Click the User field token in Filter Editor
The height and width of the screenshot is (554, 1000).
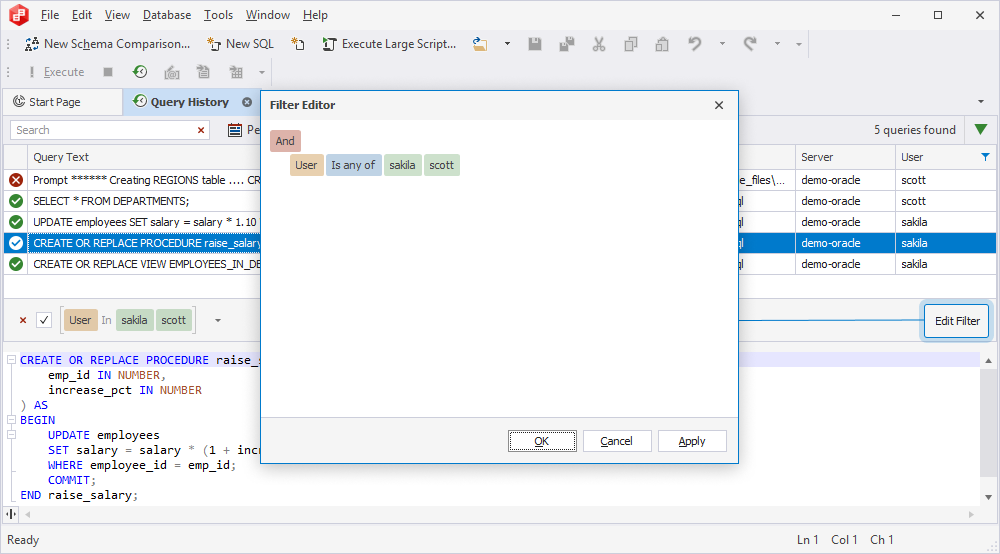click(x=306, y=165)
